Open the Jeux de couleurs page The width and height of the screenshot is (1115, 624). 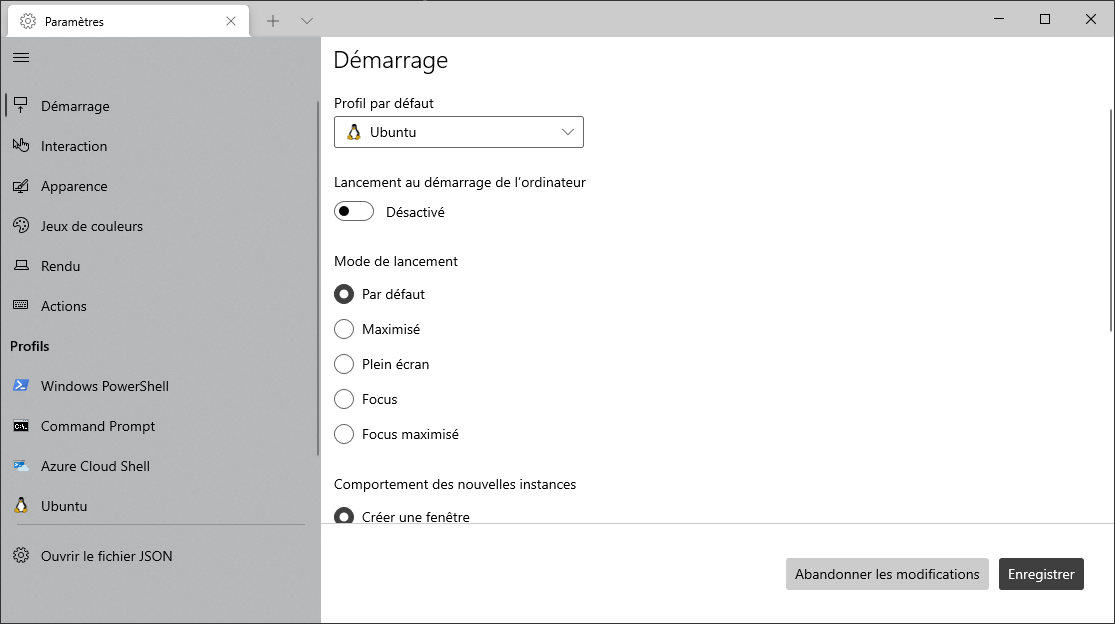pos(159,226)
